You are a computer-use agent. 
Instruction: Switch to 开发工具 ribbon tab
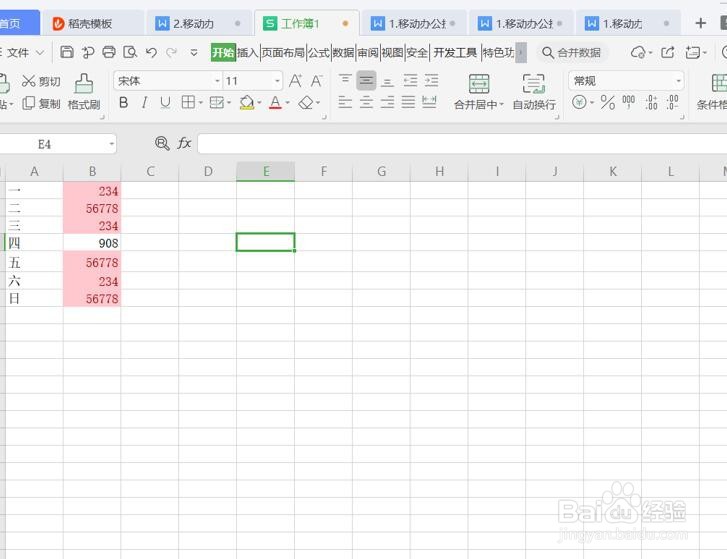tap(455, 52)
